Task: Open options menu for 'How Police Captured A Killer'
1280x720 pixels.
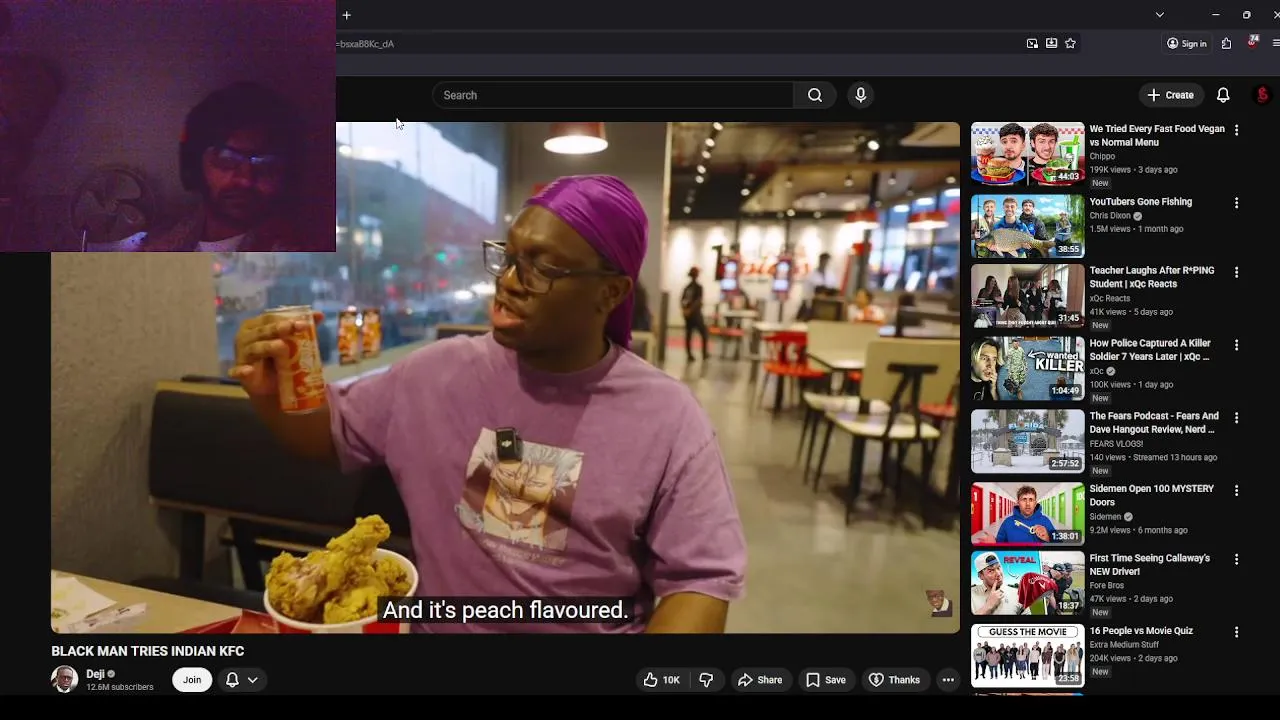Action: coord(1236,345)
